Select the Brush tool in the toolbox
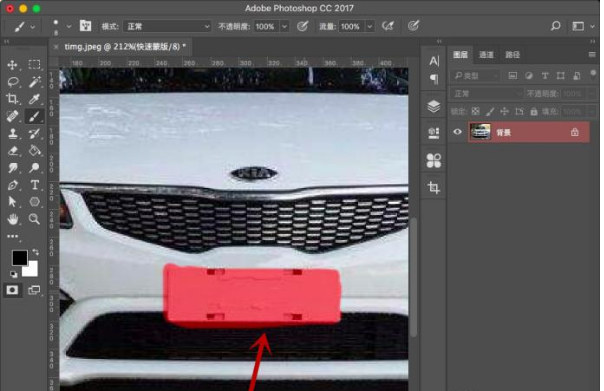604x391 pixels. click(34, 116)
